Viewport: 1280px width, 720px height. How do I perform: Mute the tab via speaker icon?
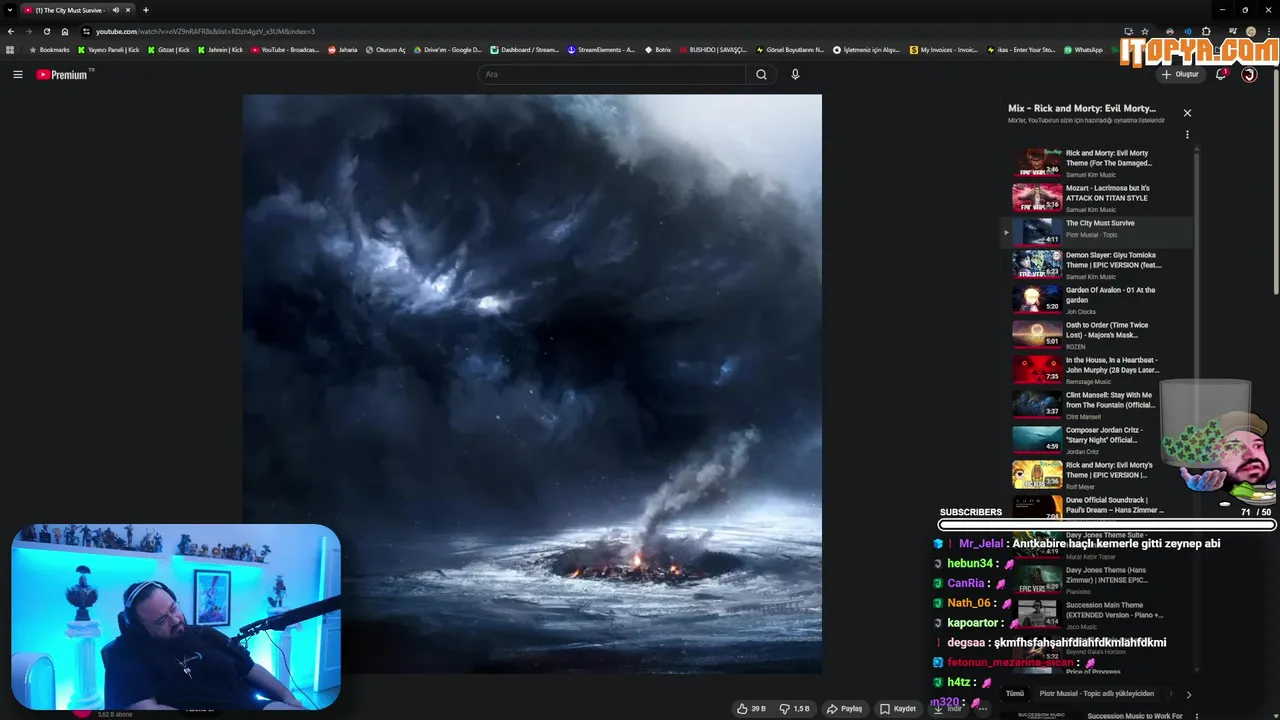click(116, 10)
